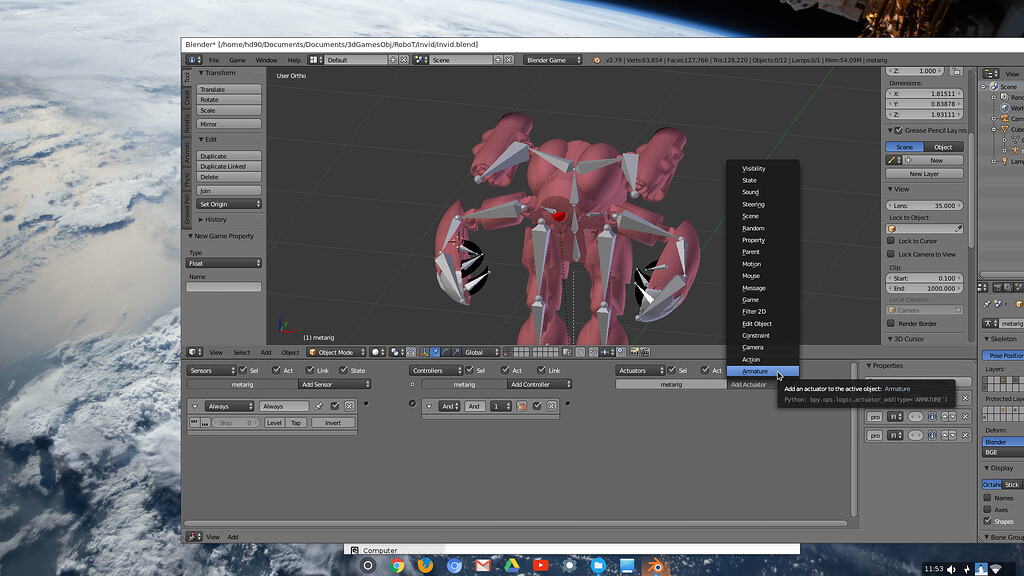Click the Translate button
The height and width of the screenshot is (576, 1024).
[x=229, y=89]
